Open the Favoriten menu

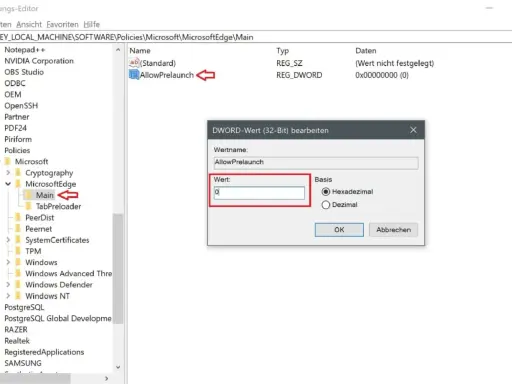pos(62,24)
